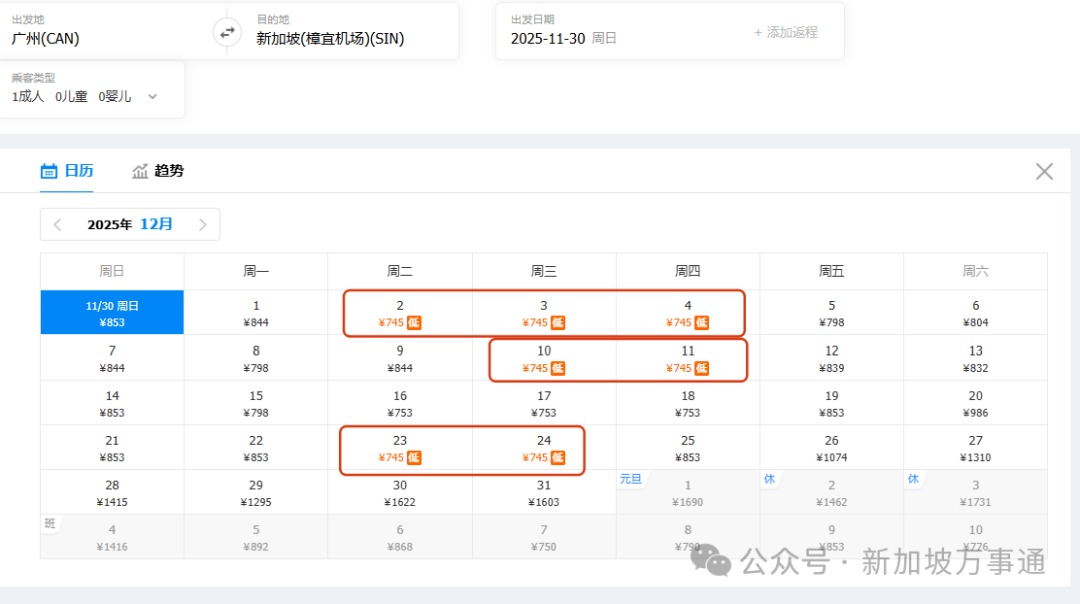Select December 20 priced ¥986
Screen dimensions: 1080x604
tap(976, 403)
